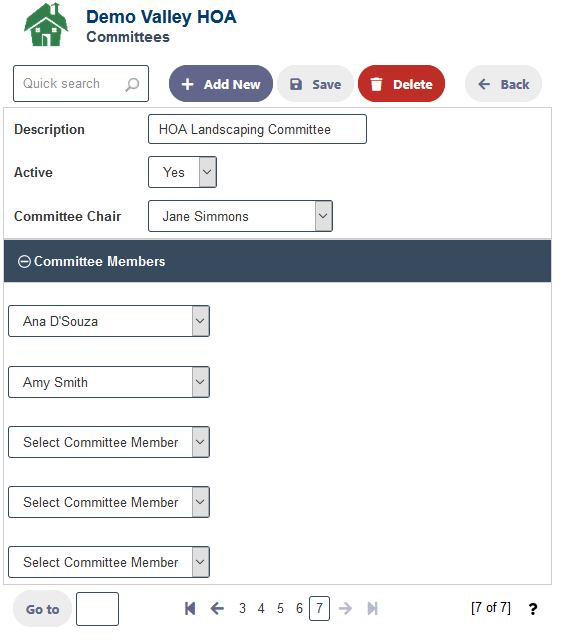This screenshot has height=643, width=563.
Task: Open the Active Yes dropdown
Action: point(182,172)
